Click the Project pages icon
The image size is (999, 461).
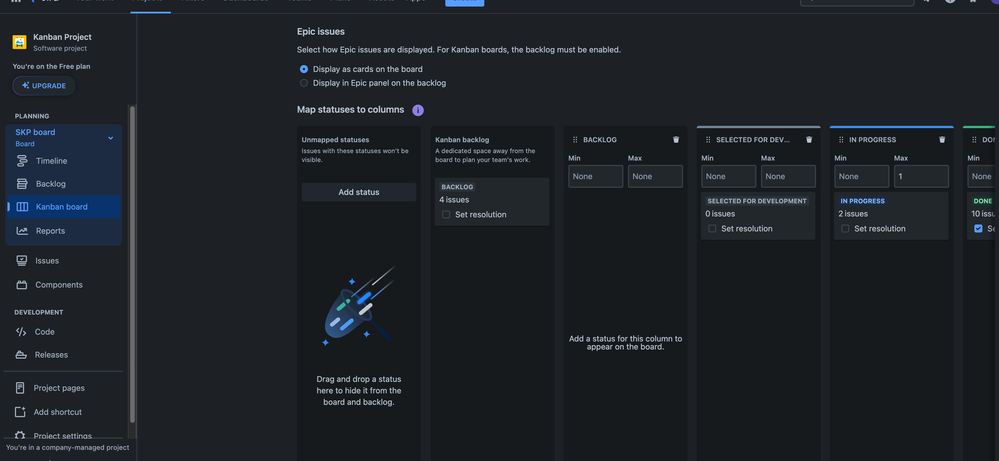pos(20,388)
